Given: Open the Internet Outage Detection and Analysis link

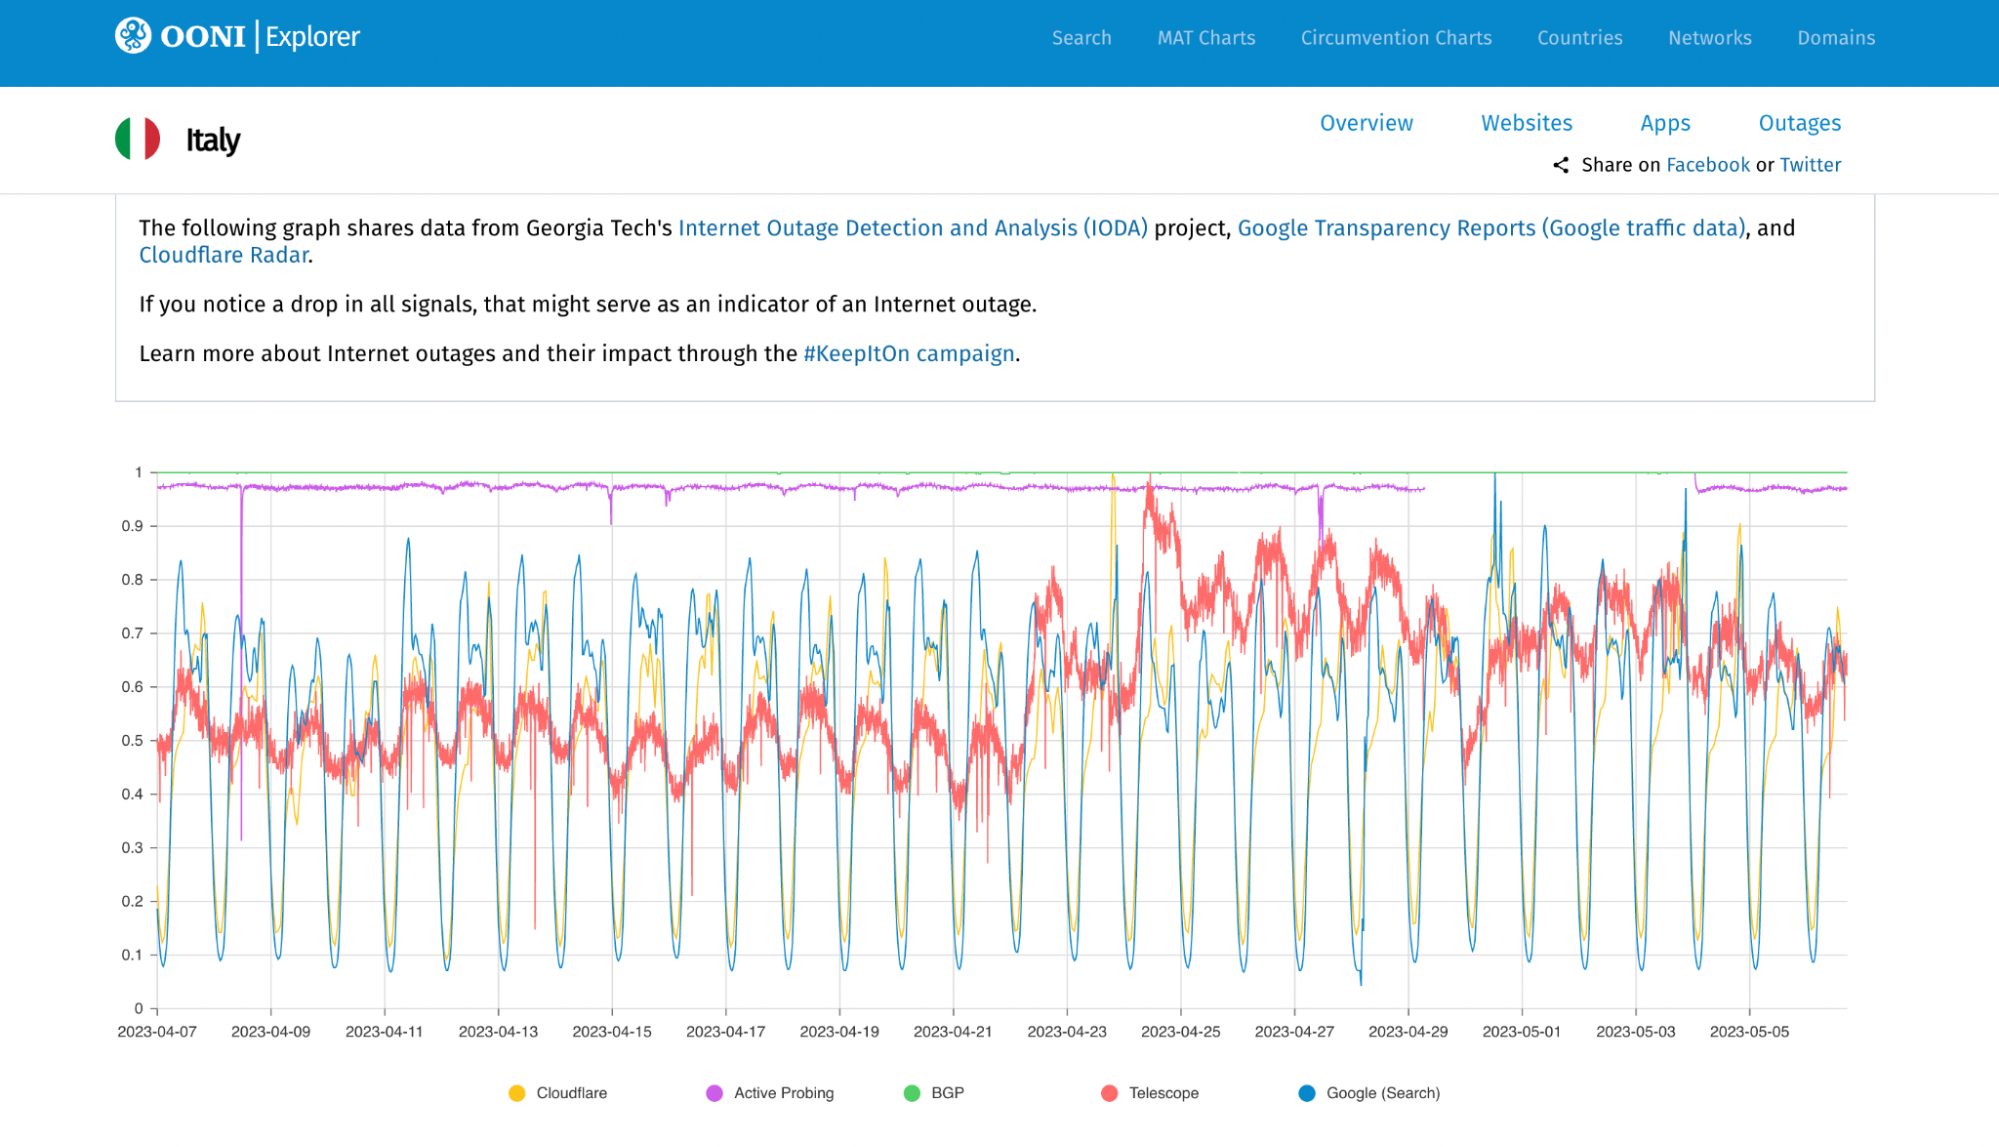Looking at the screenshot, I should point(912,228).
